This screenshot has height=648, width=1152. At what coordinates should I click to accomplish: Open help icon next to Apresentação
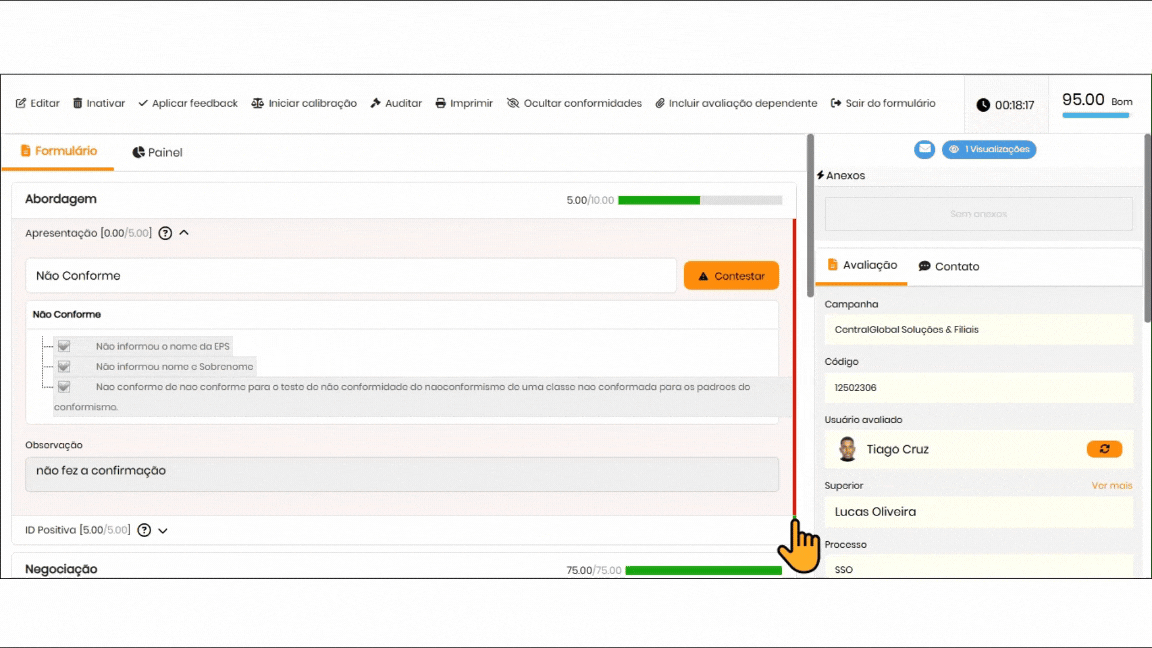pyautogui.click(x=166, y=234)
